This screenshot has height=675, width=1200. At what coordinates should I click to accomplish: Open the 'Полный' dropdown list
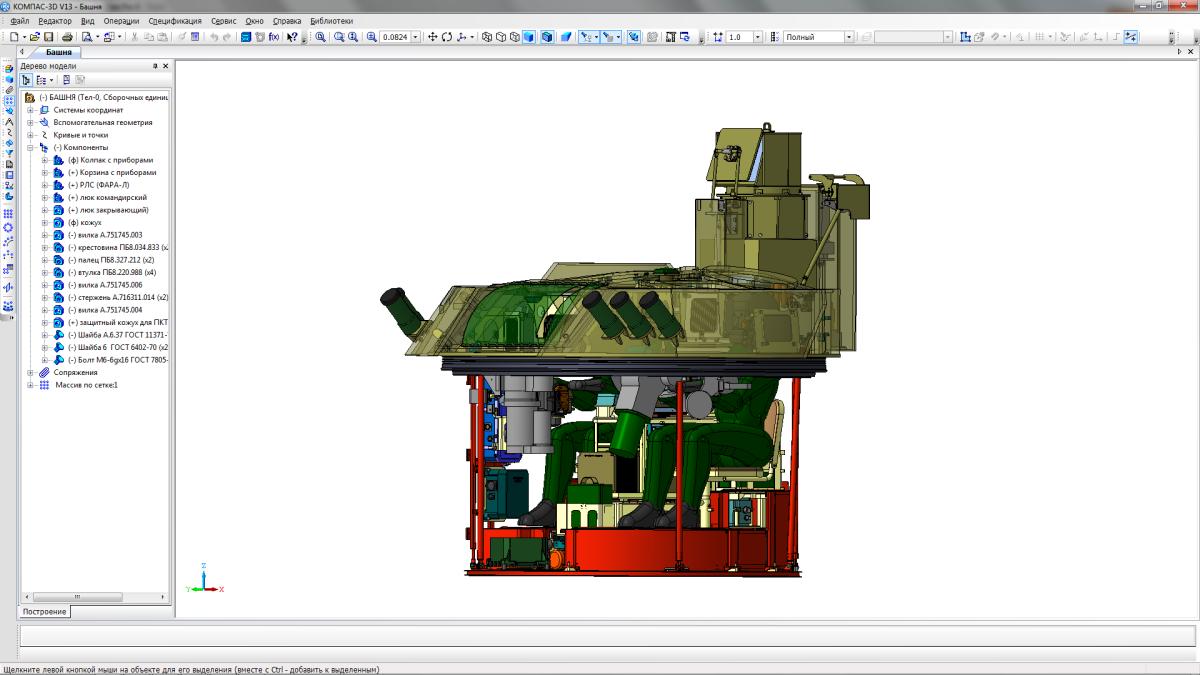point(849,37)
